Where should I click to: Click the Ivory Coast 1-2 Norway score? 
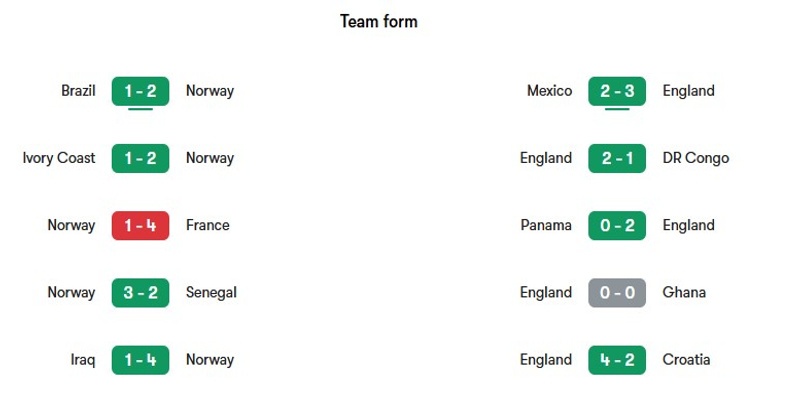[x=140, y=159]
